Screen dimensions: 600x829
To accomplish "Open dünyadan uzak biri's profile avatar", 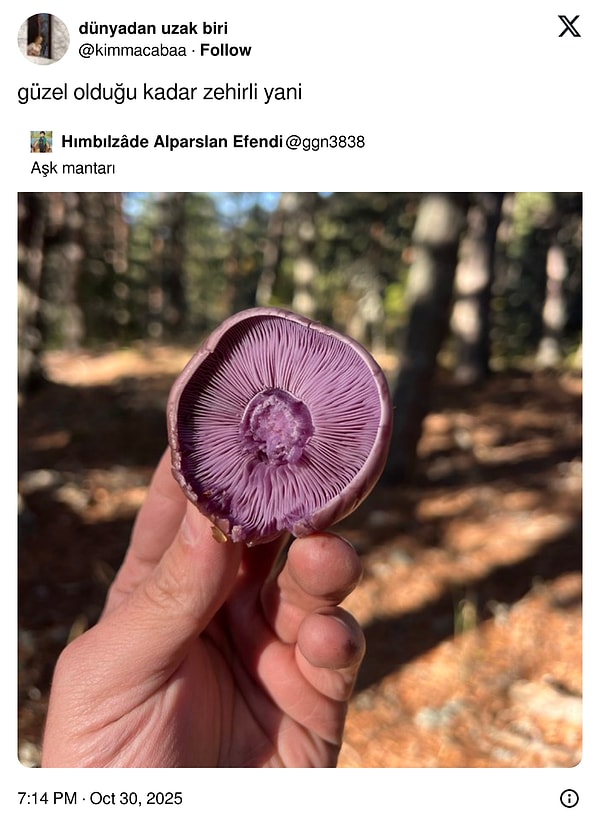I will [x=43, y=39].
